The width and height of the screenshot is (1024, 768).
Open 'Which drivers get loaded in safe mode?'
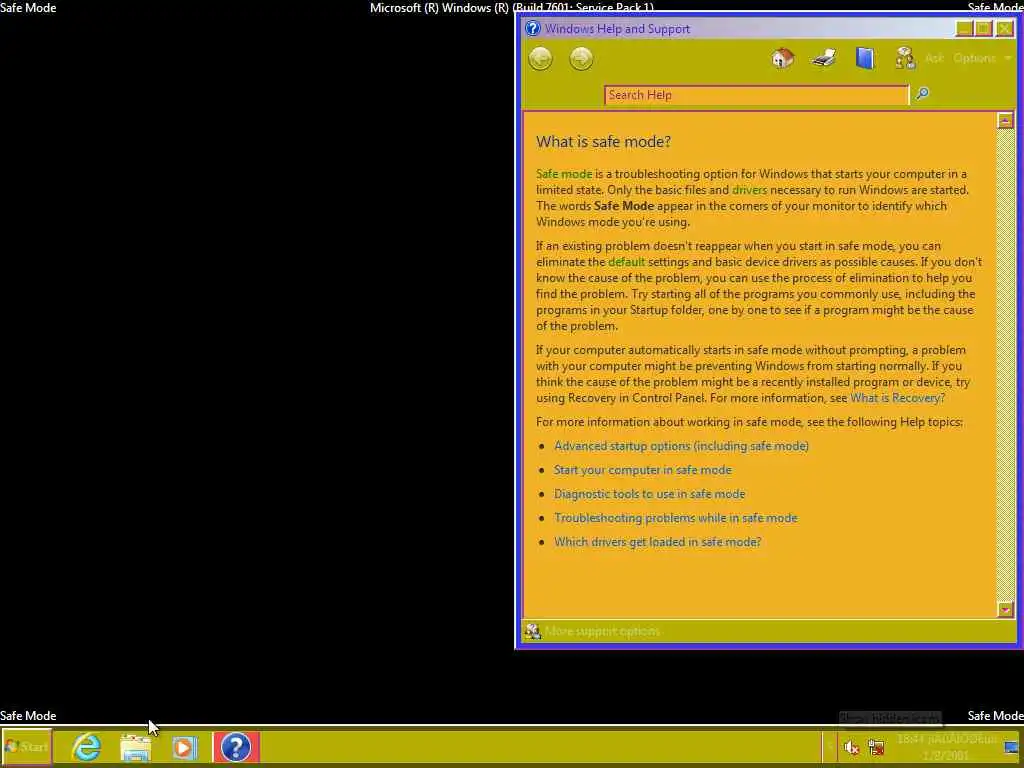[658, 542]
